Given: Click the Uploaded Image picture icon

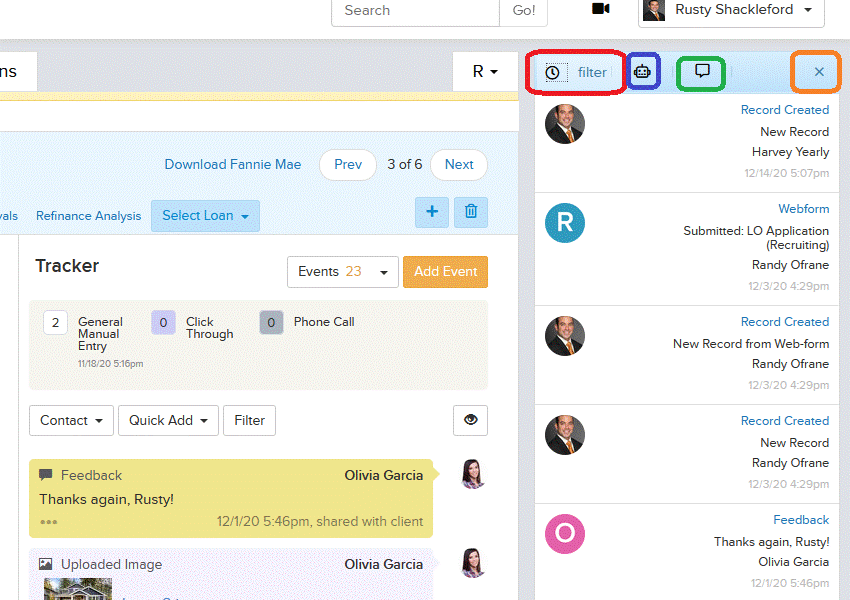Looking at the screenshot, I should (x=46, y=564).
